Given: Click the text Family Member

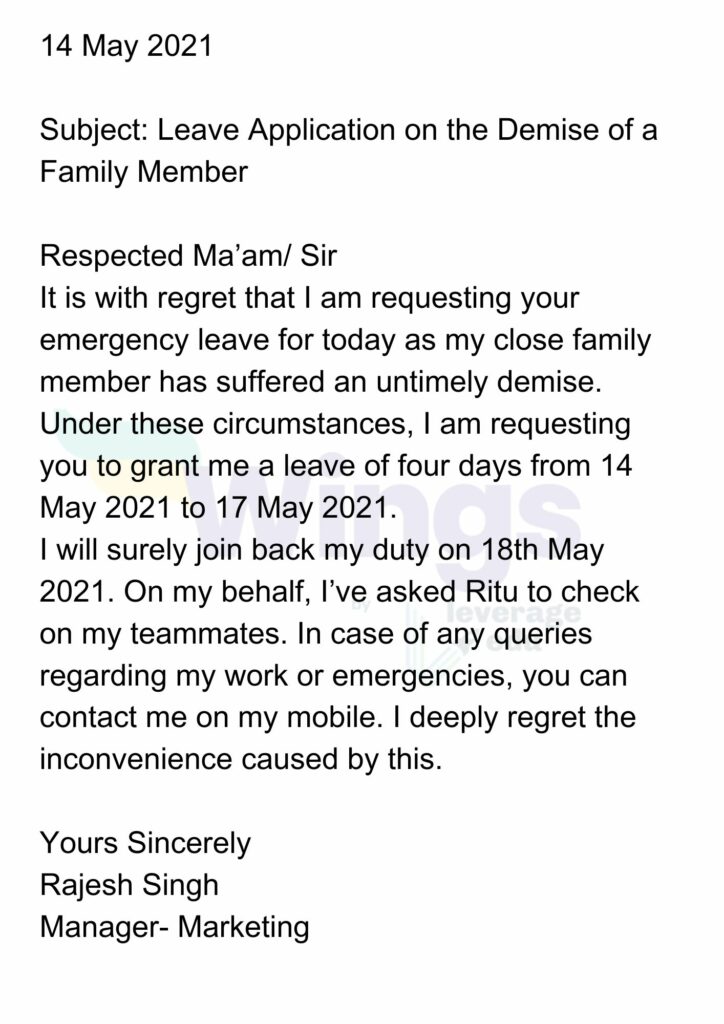Looking at the screenshot, I should click(144, 172).
